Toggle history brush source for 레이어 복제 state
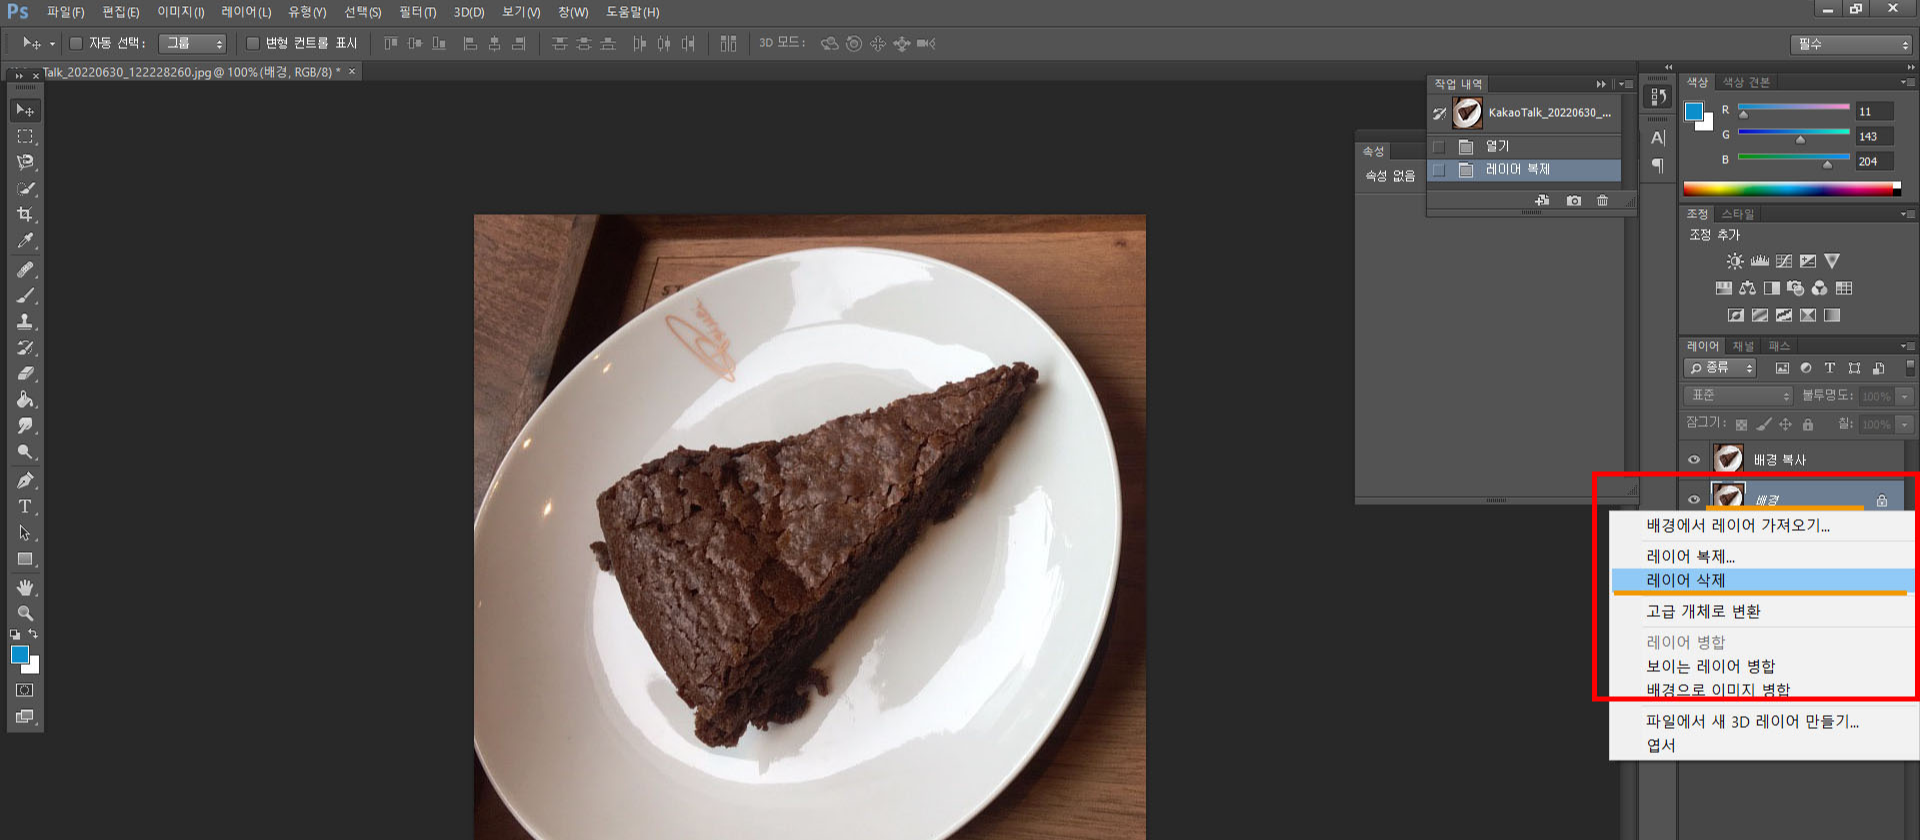The image size is (1920, 840). click(x=1439, y=171)
